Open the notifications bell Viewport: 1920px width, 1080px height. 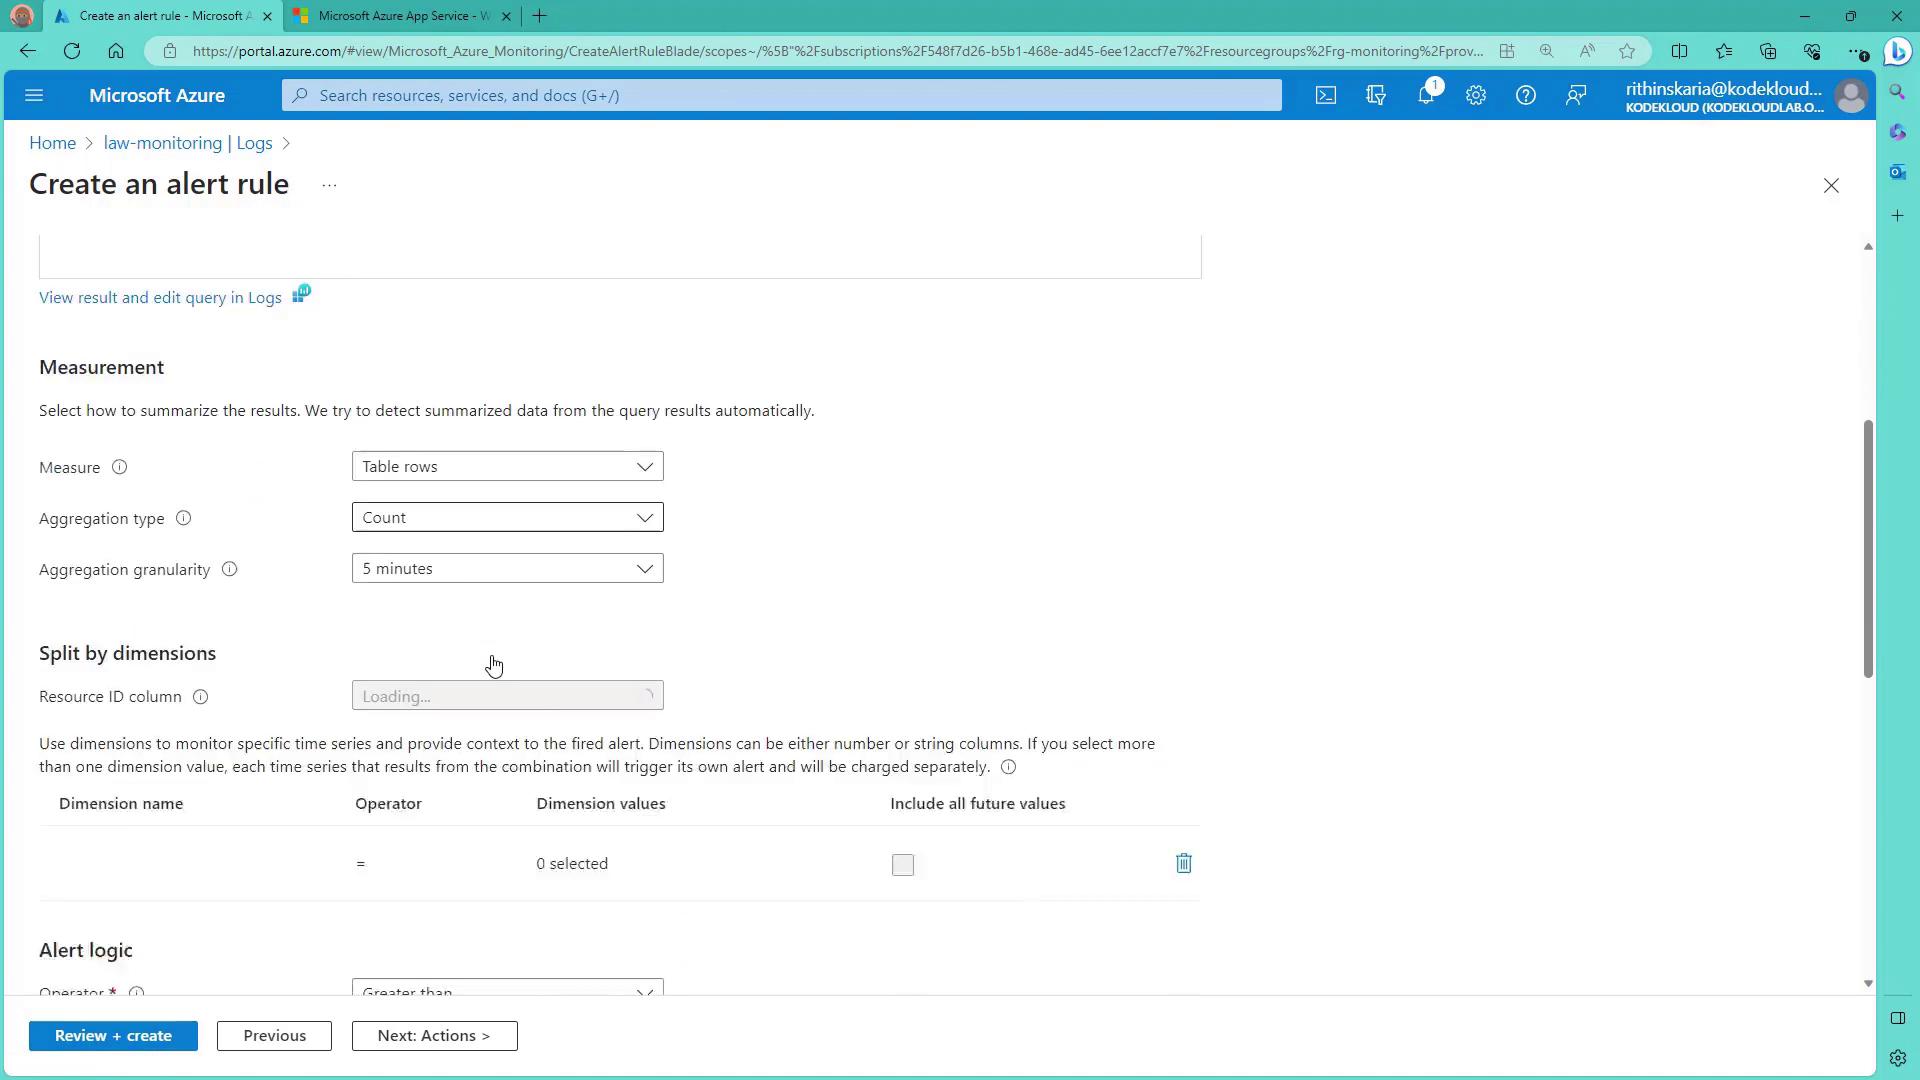1426,96
